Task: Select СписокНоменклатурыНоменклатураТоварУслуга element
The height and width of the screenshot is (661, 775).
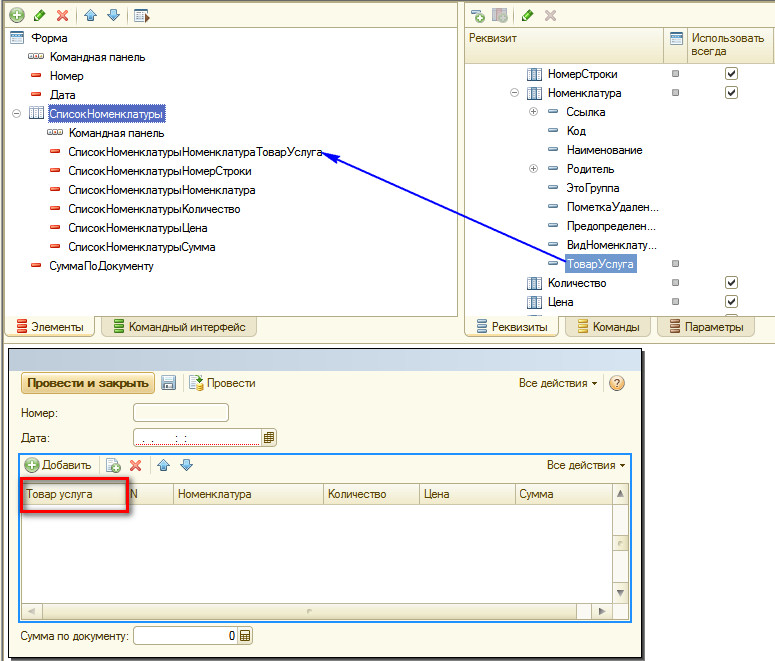Action: pyautogui.click(x=195, y=152)
